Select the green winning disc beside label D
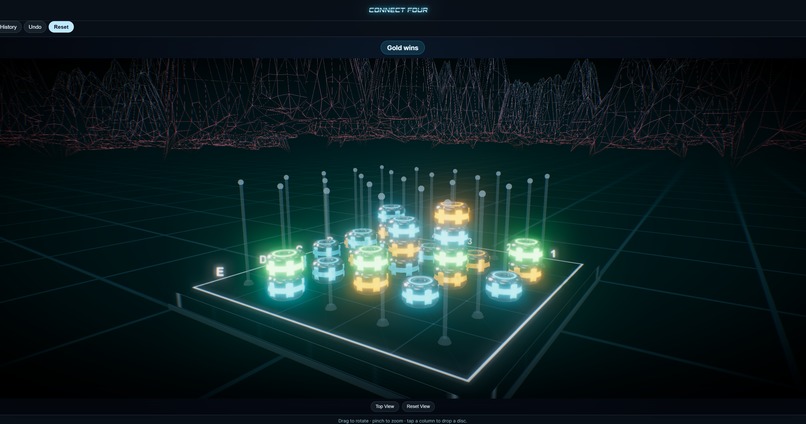Image resolution: width=806 pixels, height=424 pixels. (x=285, y=264)
